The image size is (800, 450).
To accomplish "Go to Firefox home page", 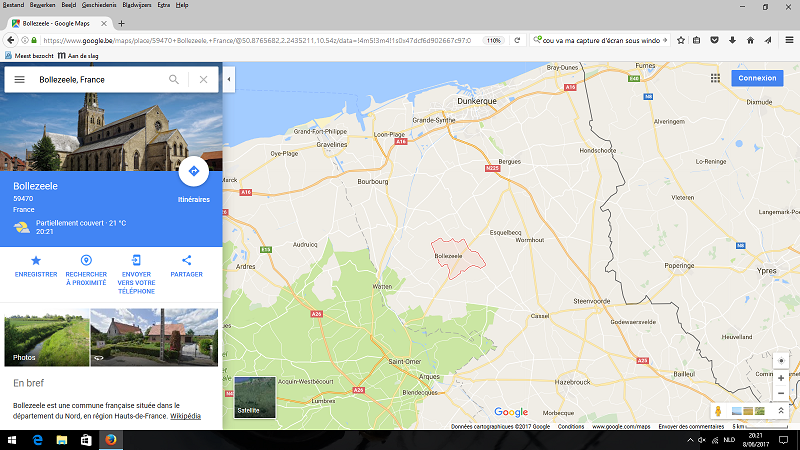I will point(750,40).
